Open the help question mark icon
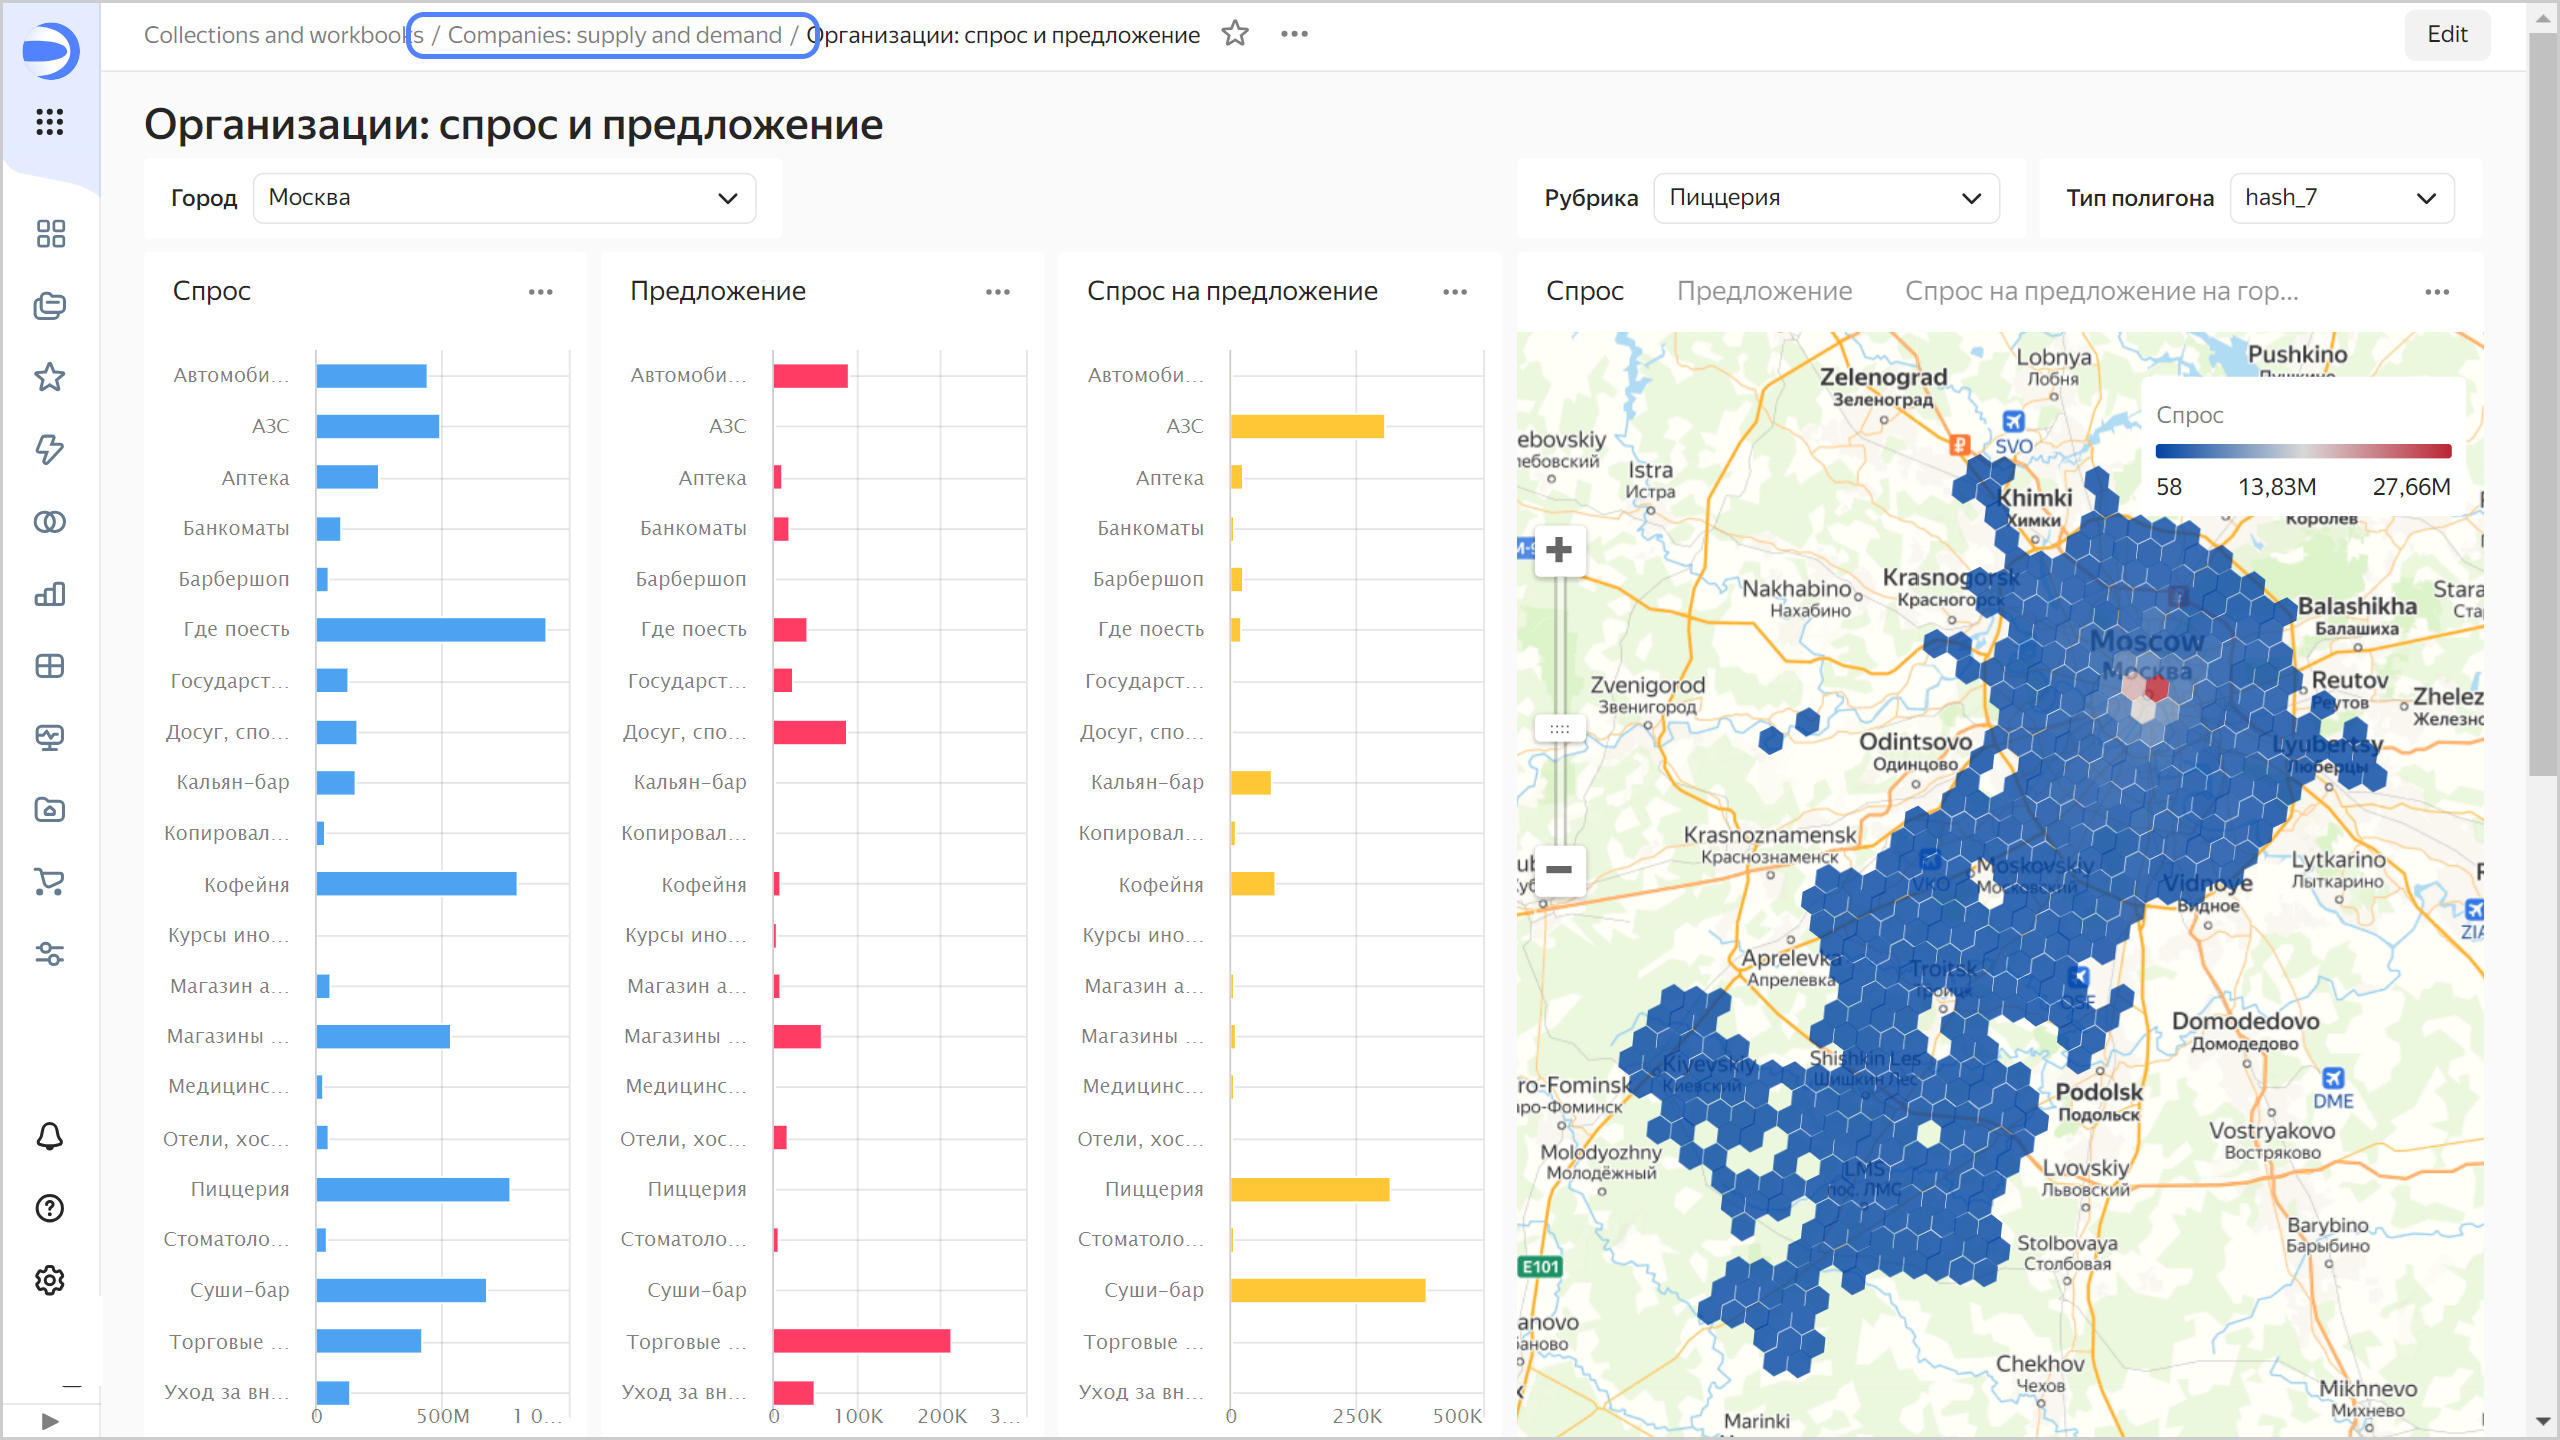Screen dimensions: 2560x1440 (x=49, y=1208)
